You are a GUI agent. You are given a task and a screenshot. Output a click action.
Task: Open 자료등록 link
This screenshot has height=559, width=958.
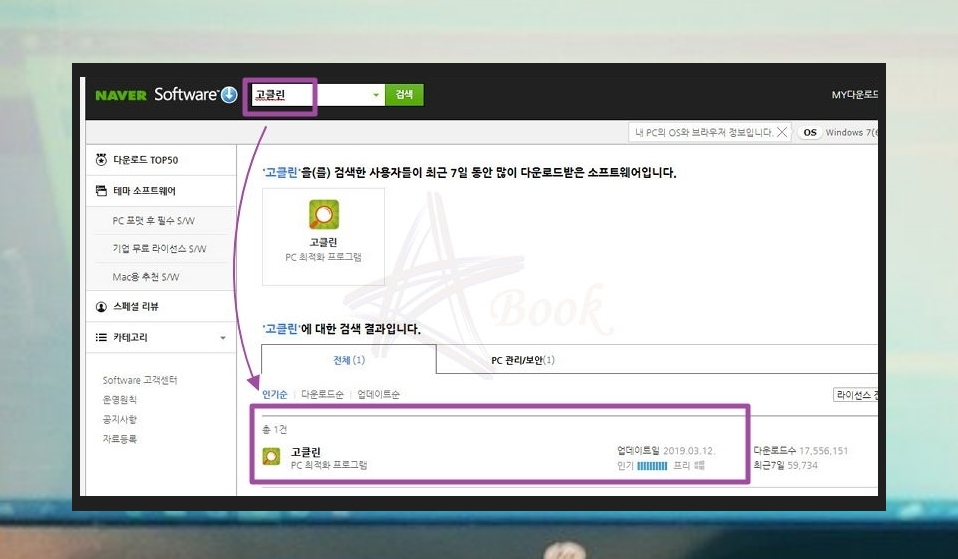pyautogui.click(x=120, y=439)
